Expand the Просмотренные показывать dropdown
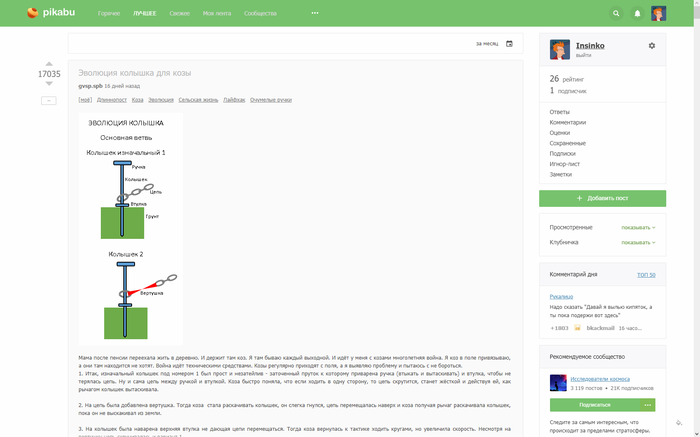The height and width of the screenshot is (437, 700). (640, 227)
